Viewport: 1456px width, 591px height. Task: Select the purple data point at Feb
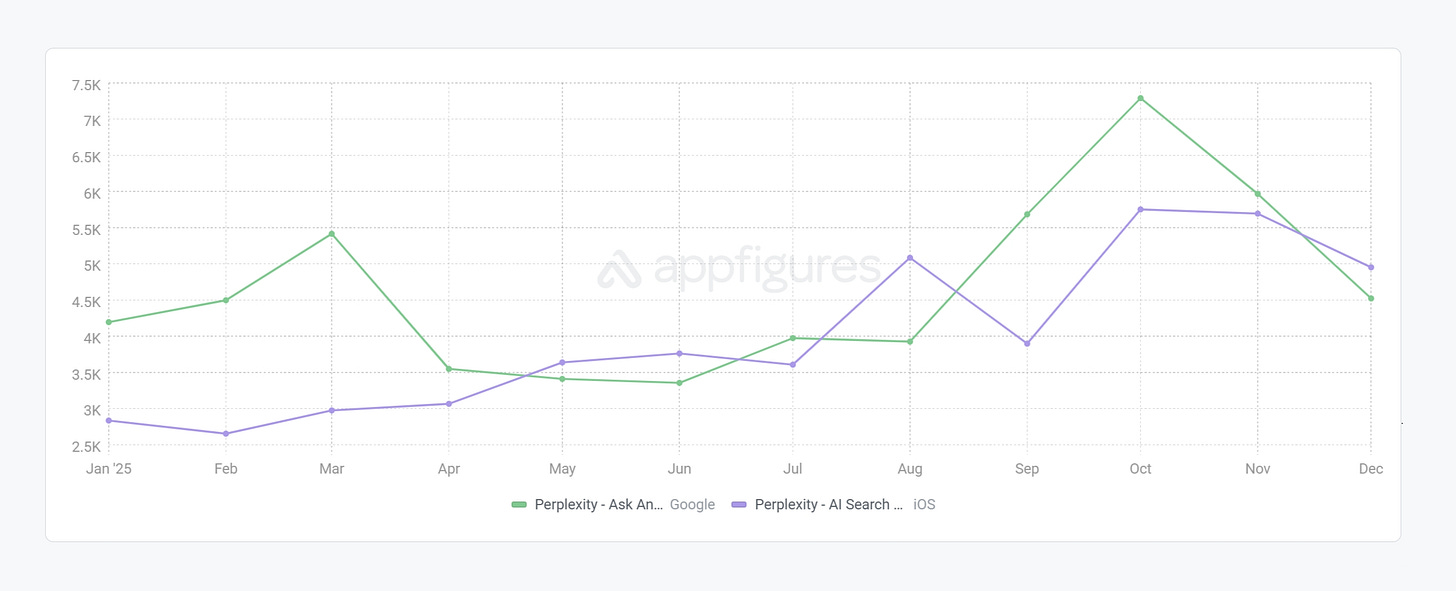pyautogui.click(x=226, y=434)
